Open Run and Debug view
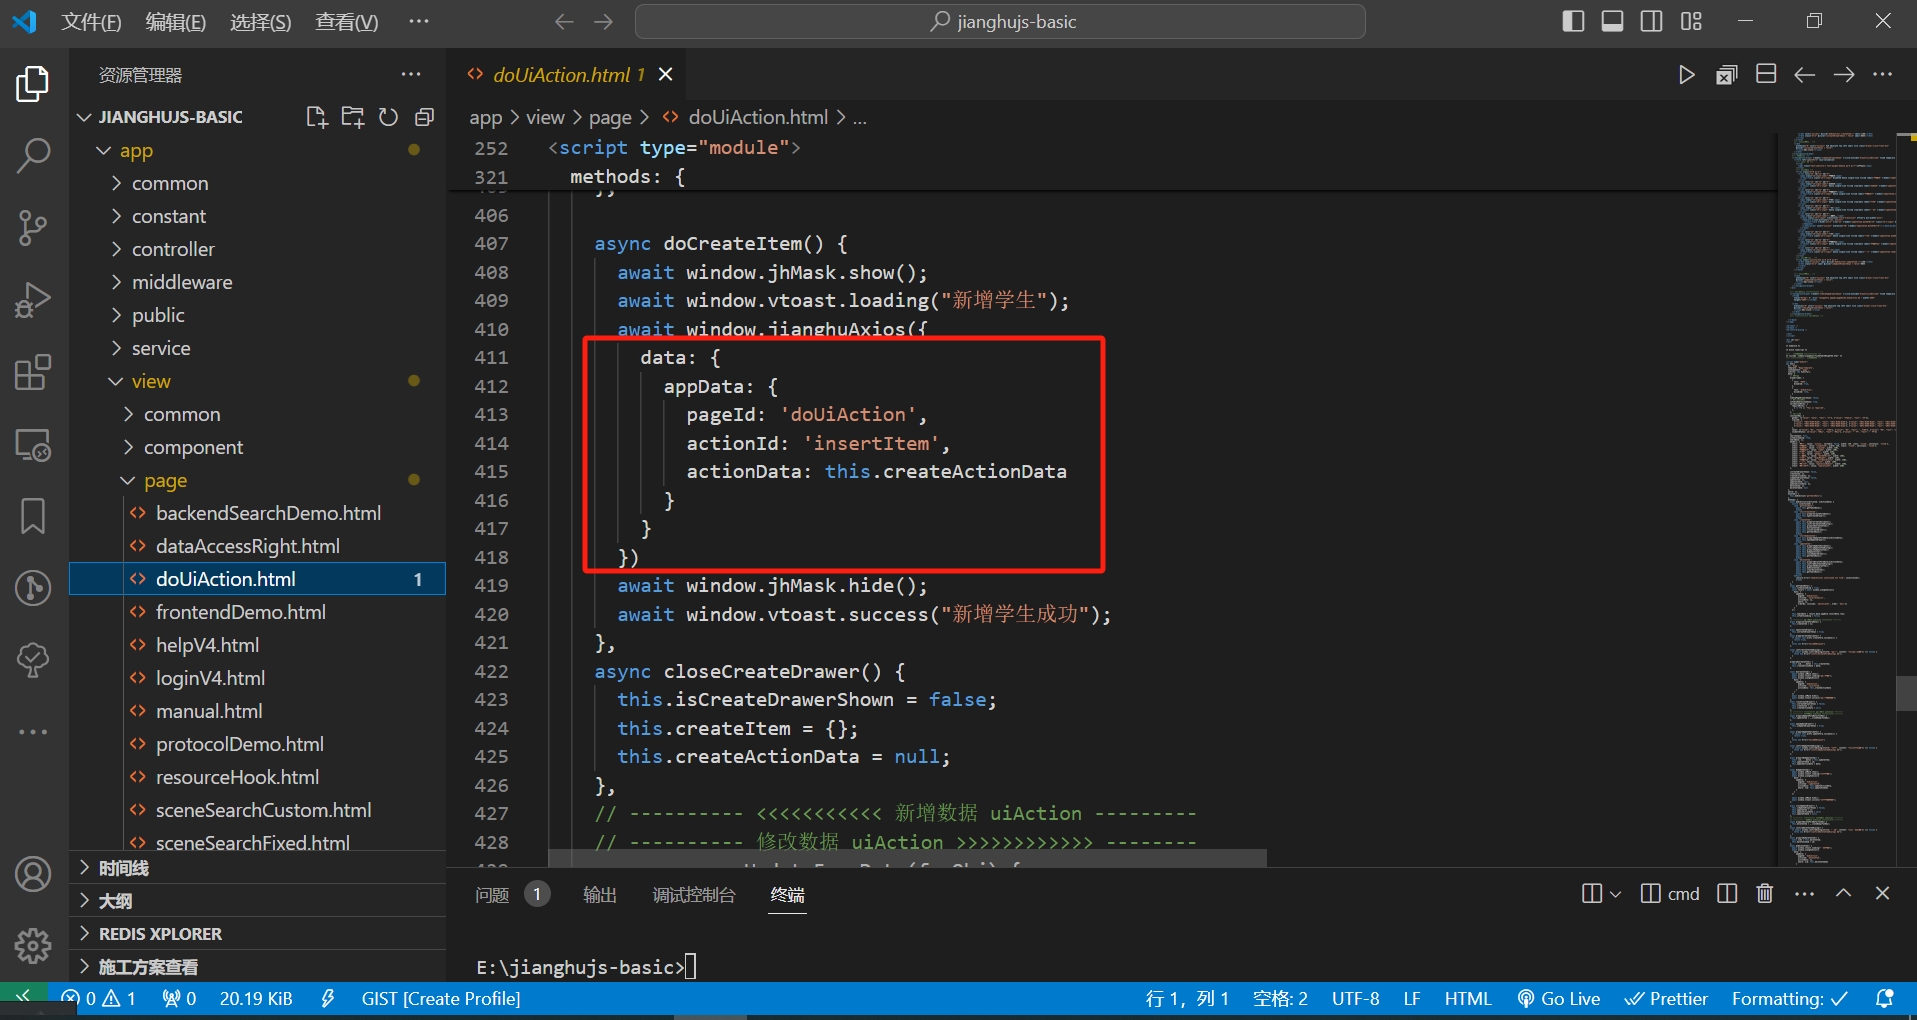The image size is (1917, 1020). pyautogui.click(x=33, y=300)
